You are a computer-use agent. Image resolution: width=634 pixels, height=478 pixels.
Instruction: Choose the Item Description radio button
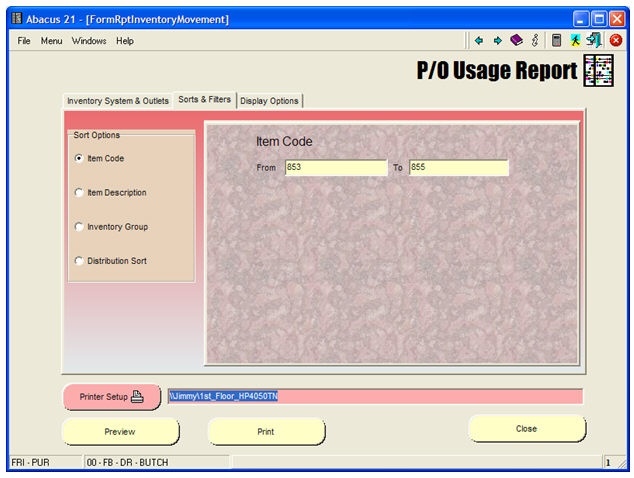click(x=80, y=193)
